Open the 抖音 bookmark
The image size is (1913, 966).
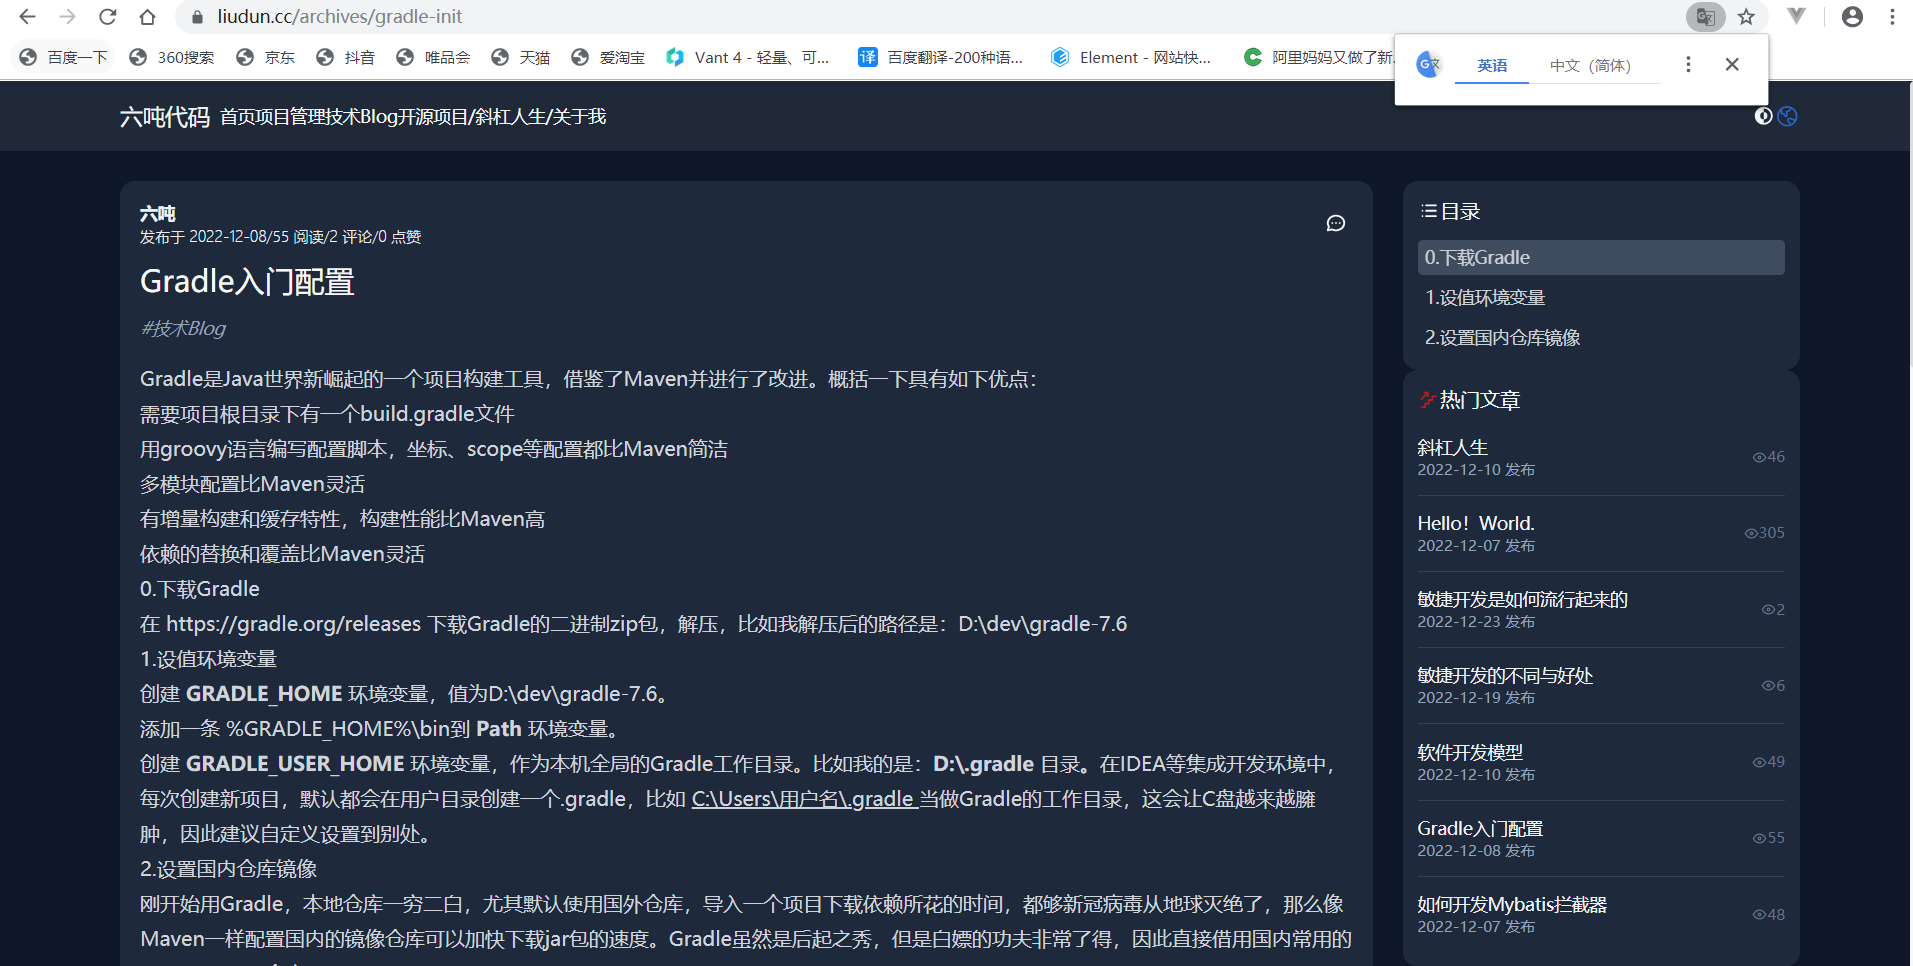click(346, 58)
